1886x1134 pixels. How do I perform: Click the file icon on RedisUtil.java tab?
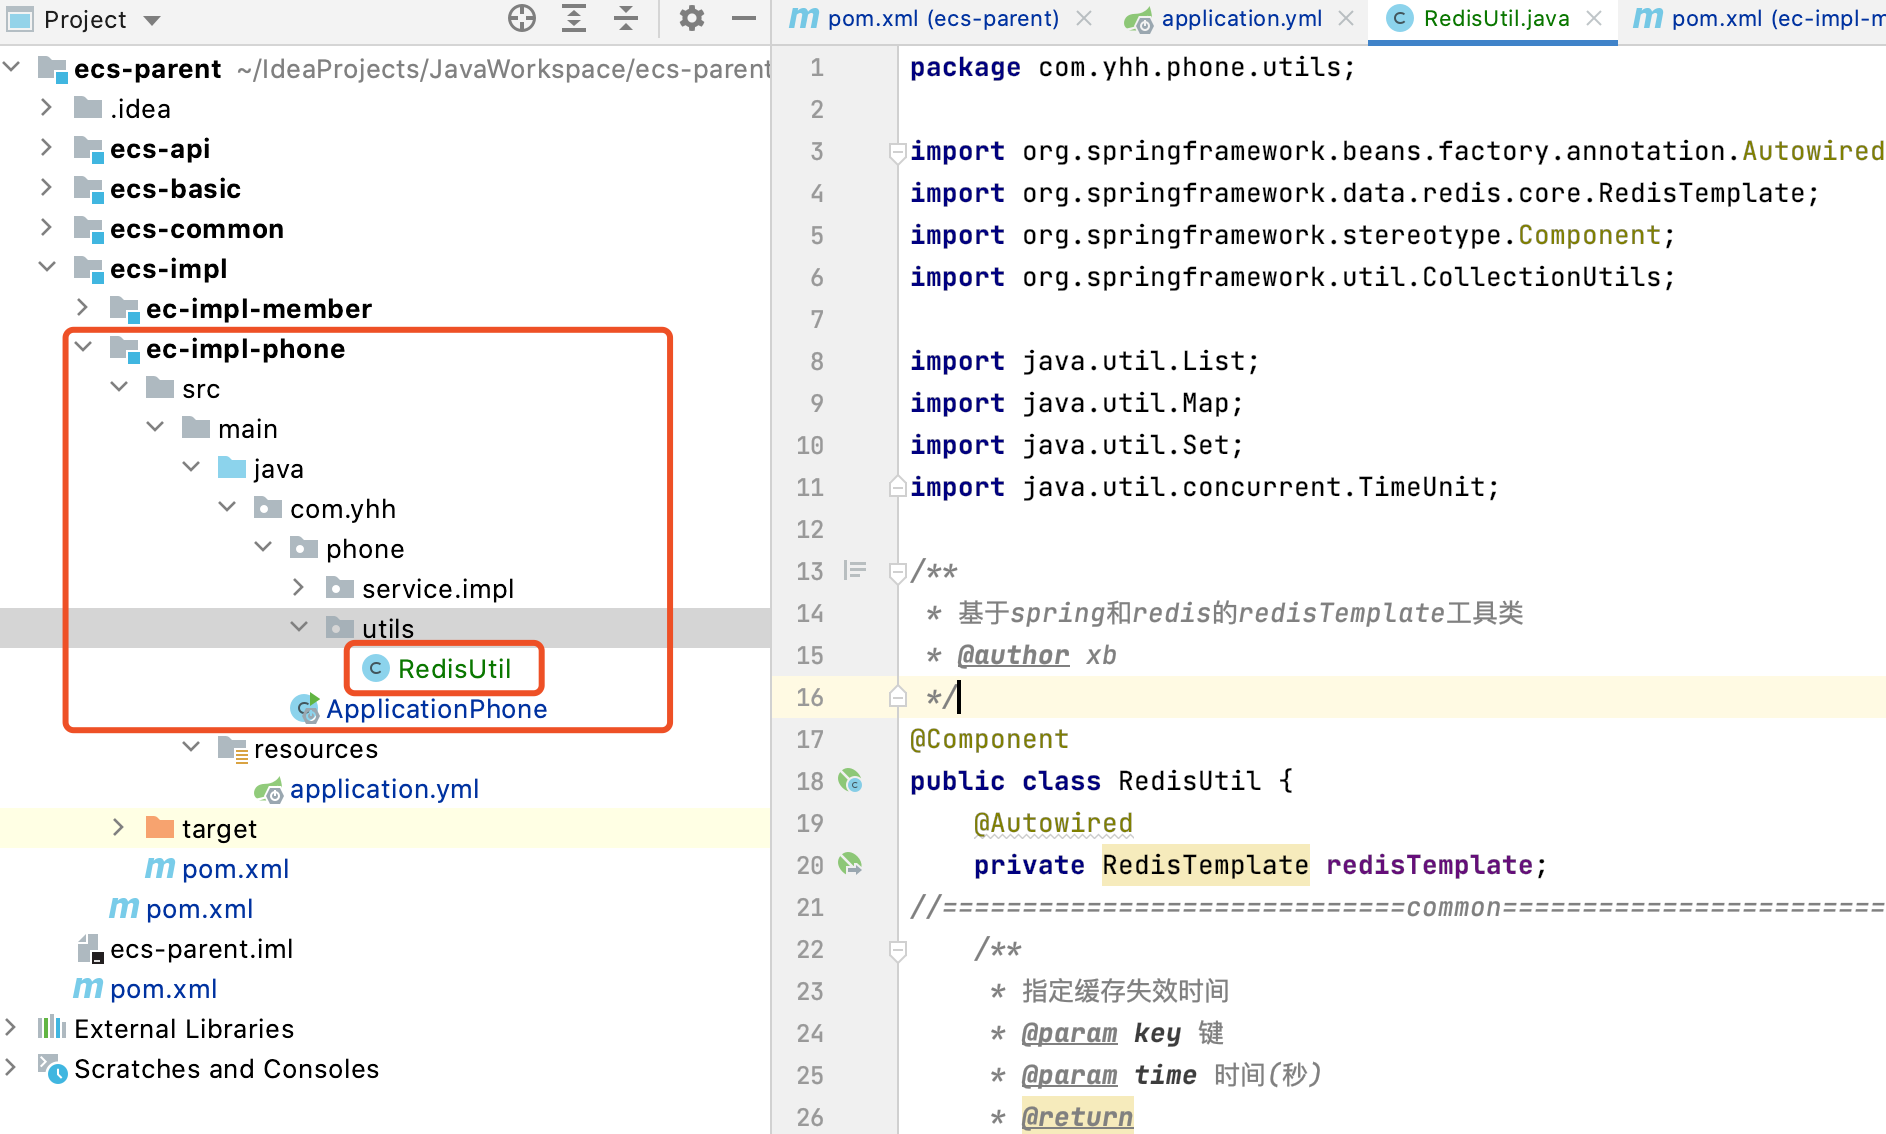click(1400, 18)
